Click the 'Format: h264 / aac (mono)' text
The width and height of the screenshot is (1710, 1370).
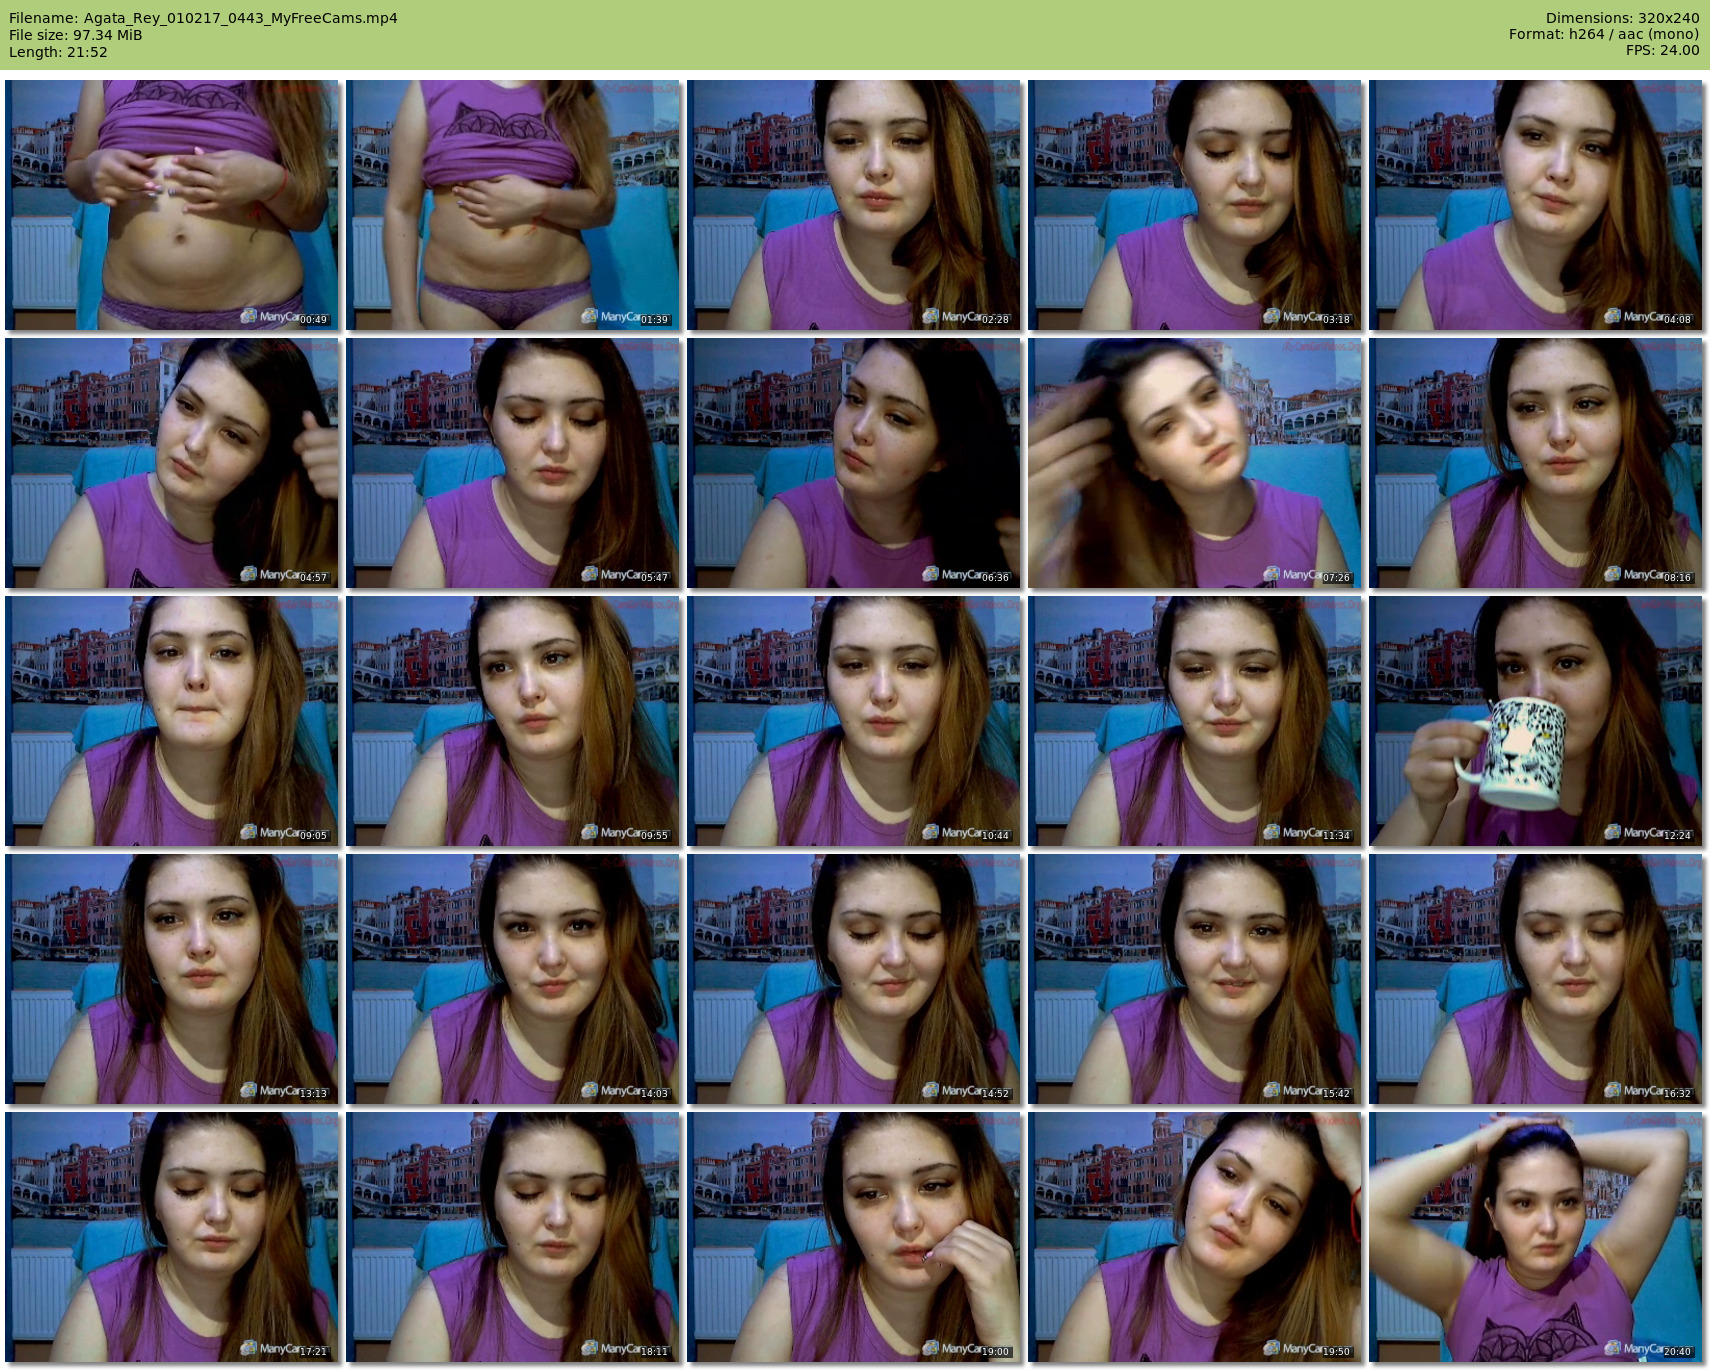1604,34
